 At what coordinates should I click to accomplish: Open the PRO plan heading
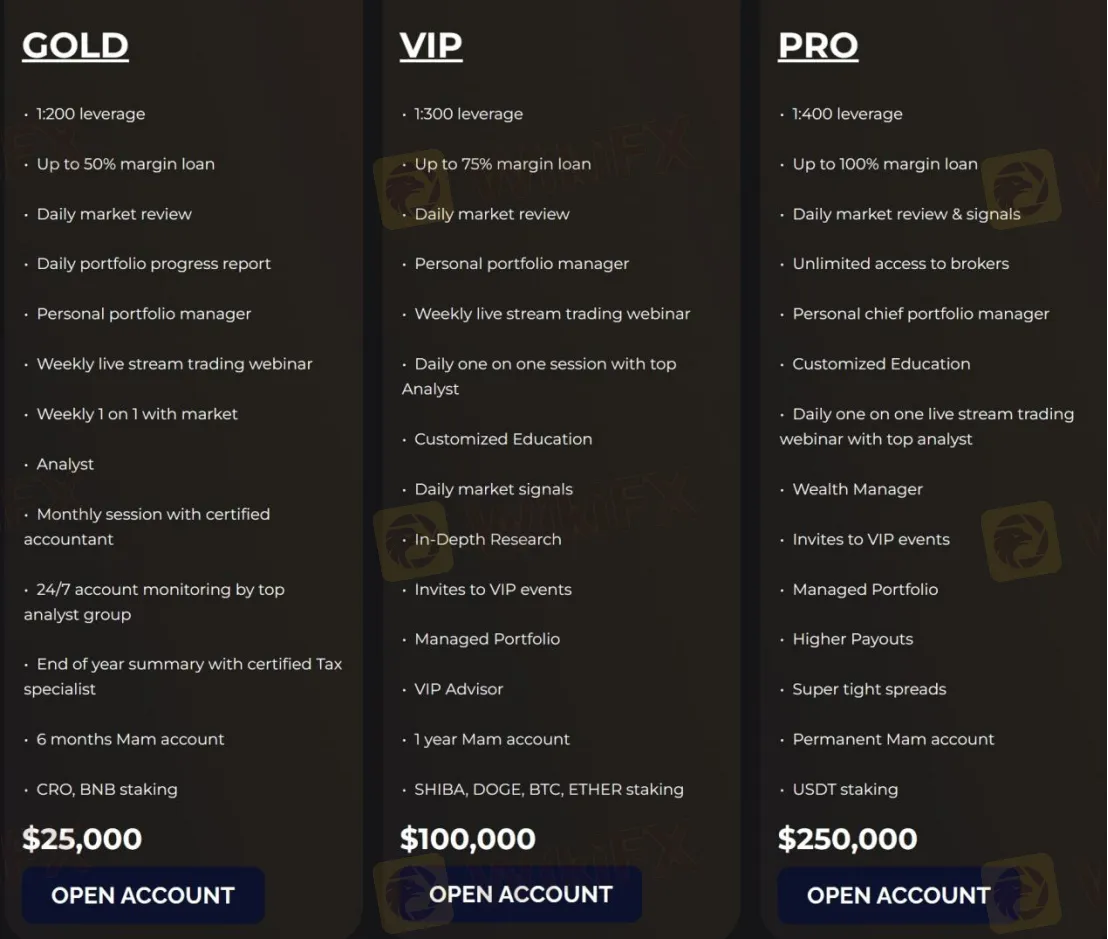click(818, 46)
